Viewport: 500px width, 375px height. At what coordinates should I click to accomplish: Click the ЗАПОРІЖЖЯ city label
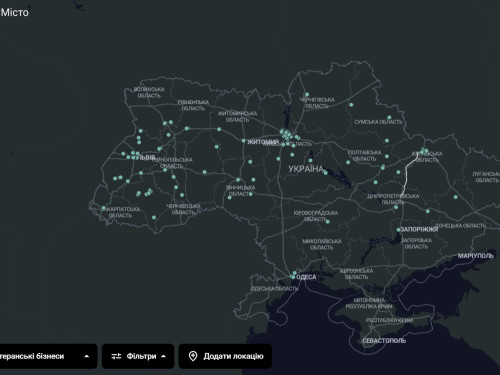tap(419, 230)
